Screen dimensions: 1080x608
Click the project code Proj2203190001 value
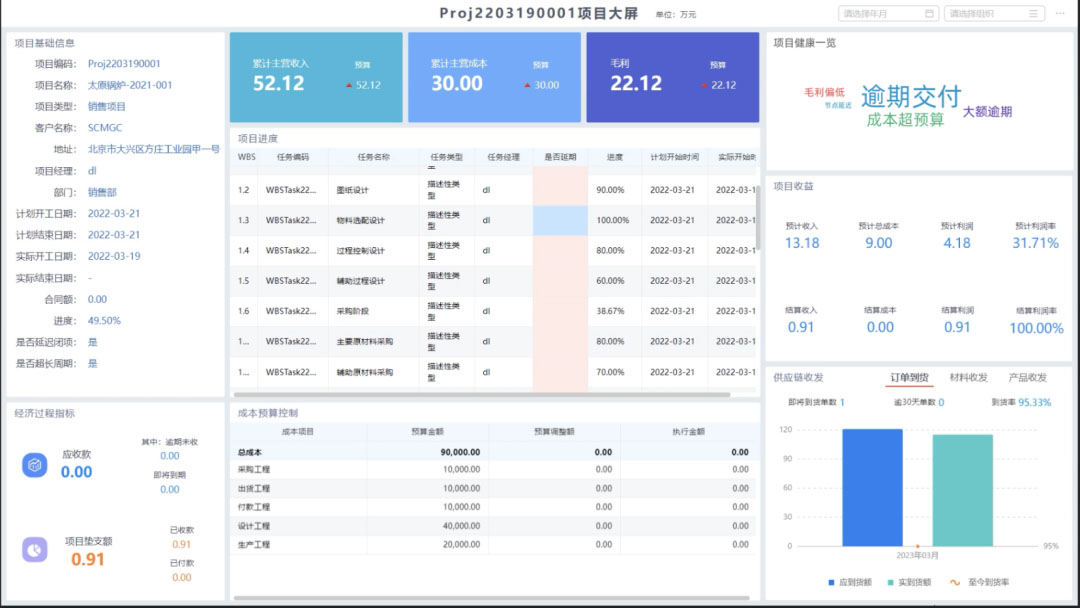(124, 64)
